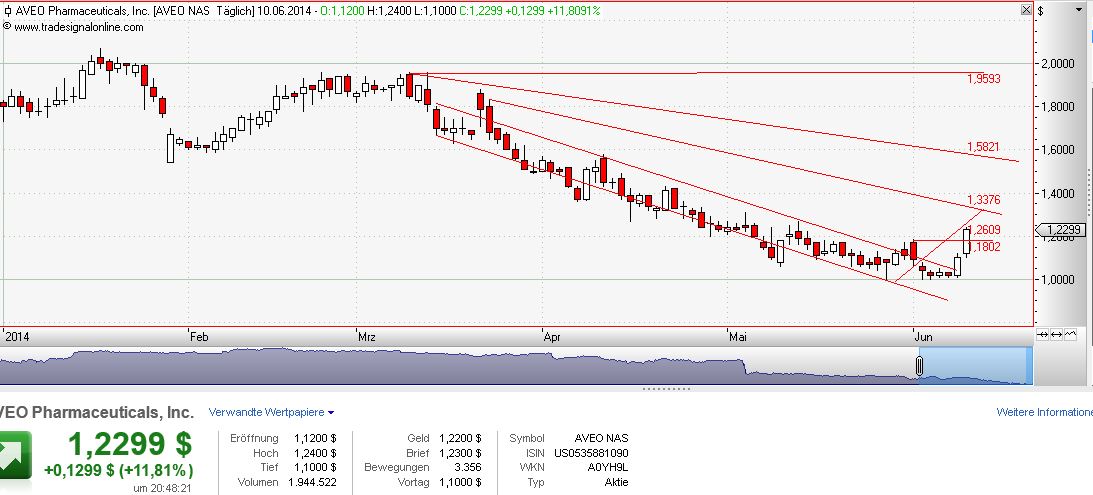The width and height of the screenshot is (1093, 495).
Task: Grab the range slider handle in overview
Action: [x=919, y=367]
